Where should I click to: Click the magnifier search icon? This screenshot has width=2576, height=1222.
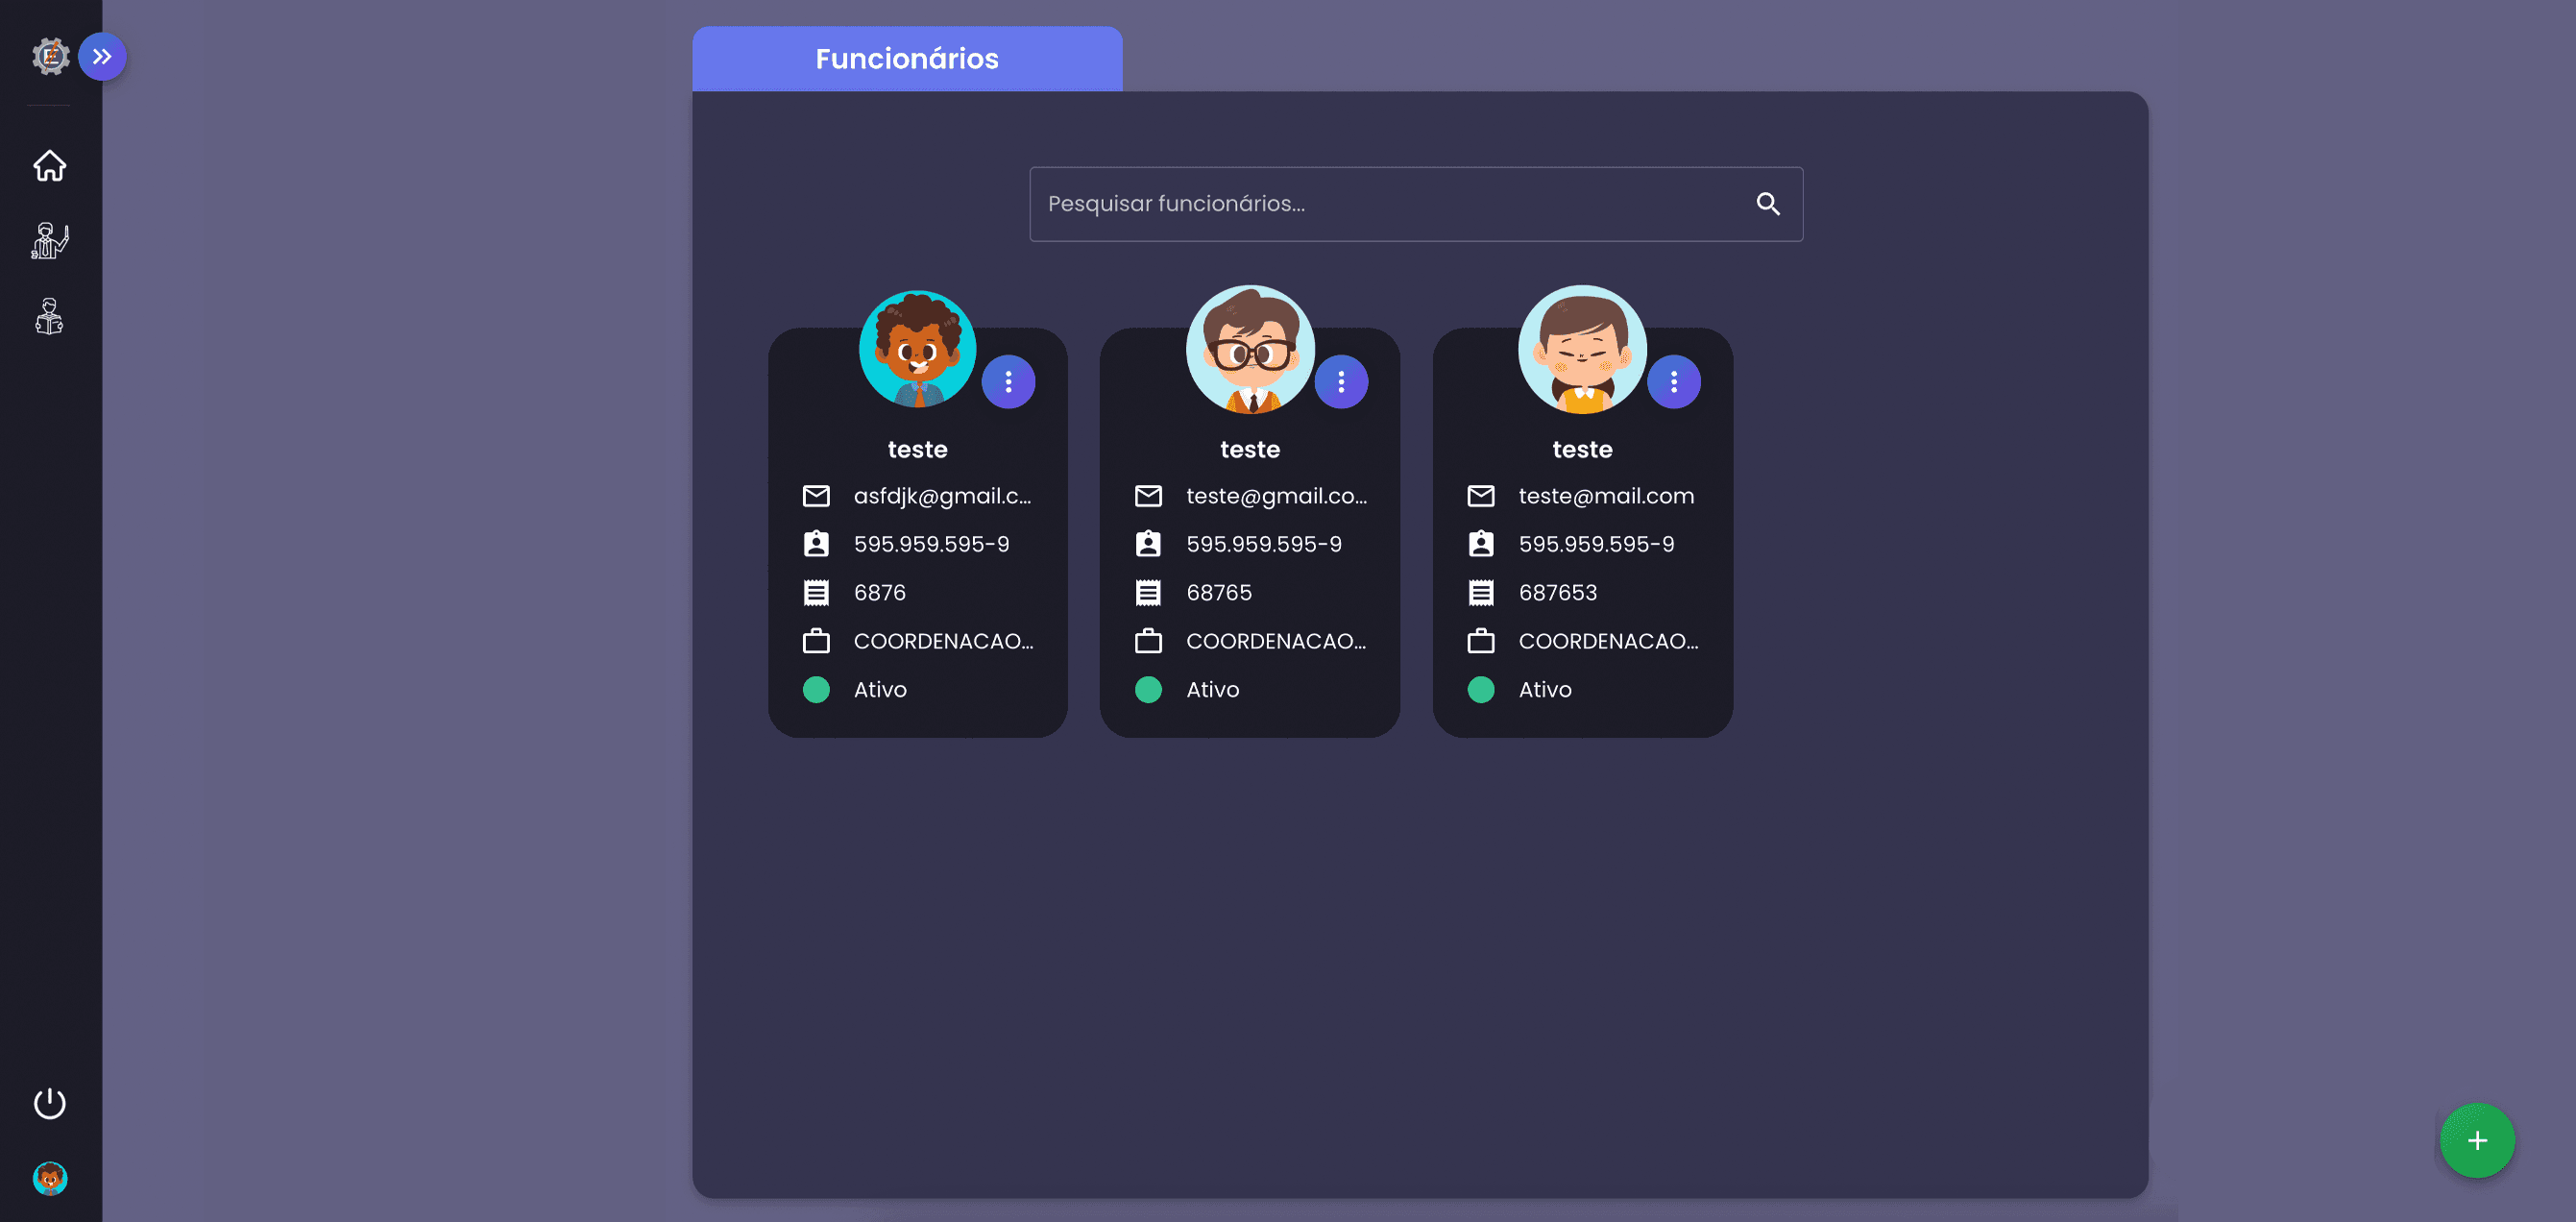point(1767,204)
